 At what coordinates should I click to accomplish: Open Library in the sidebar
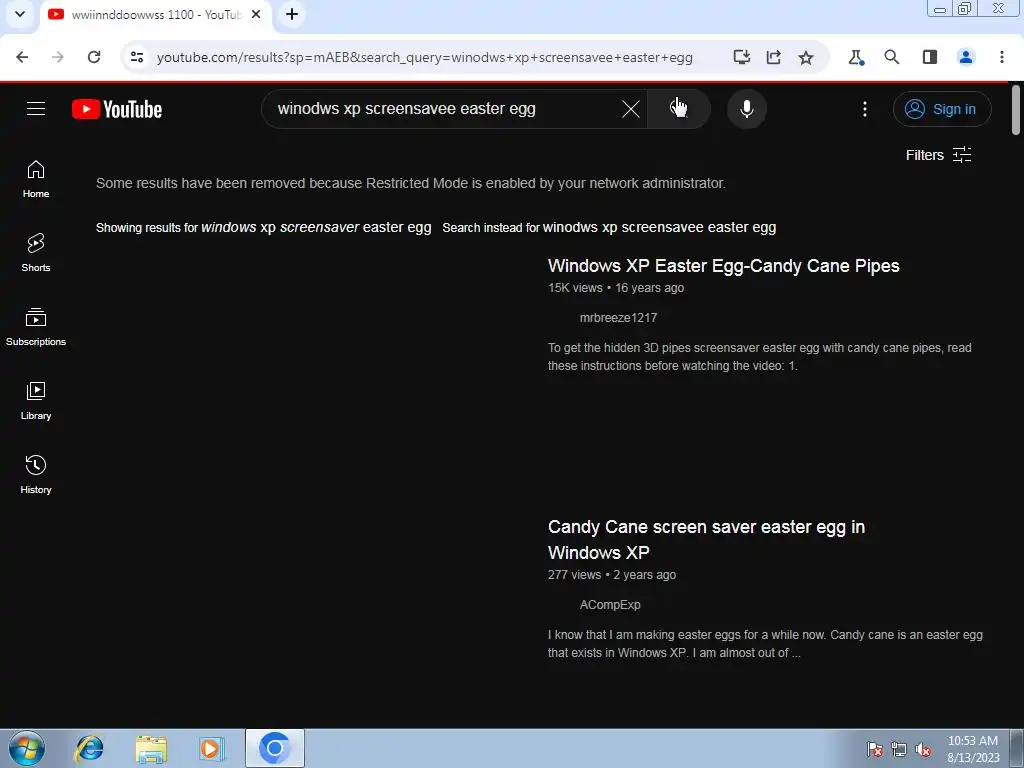pos(36,401)
